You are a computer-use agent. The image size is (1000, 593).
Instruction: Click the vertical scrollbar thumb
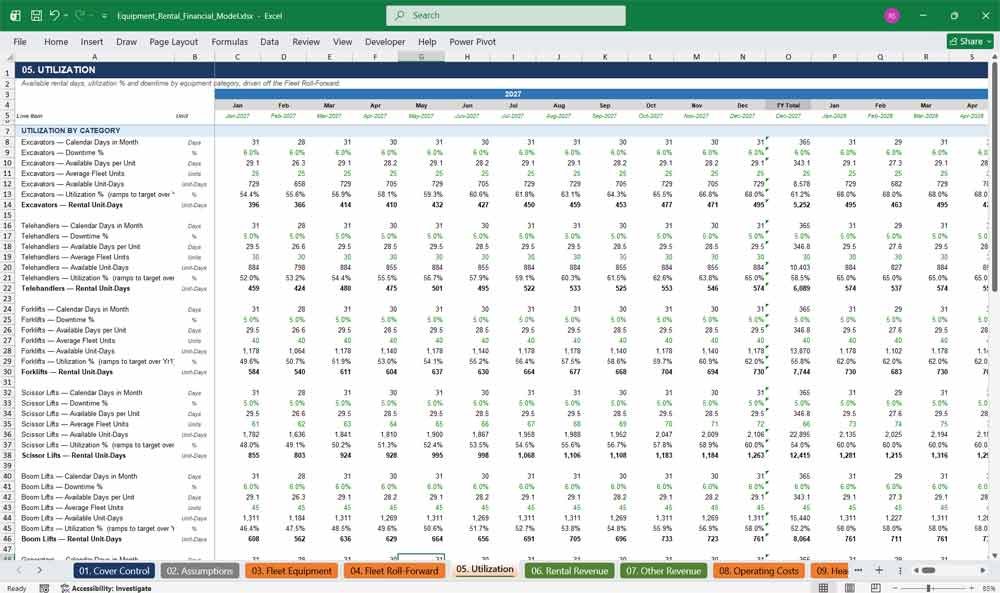point(994,179)
